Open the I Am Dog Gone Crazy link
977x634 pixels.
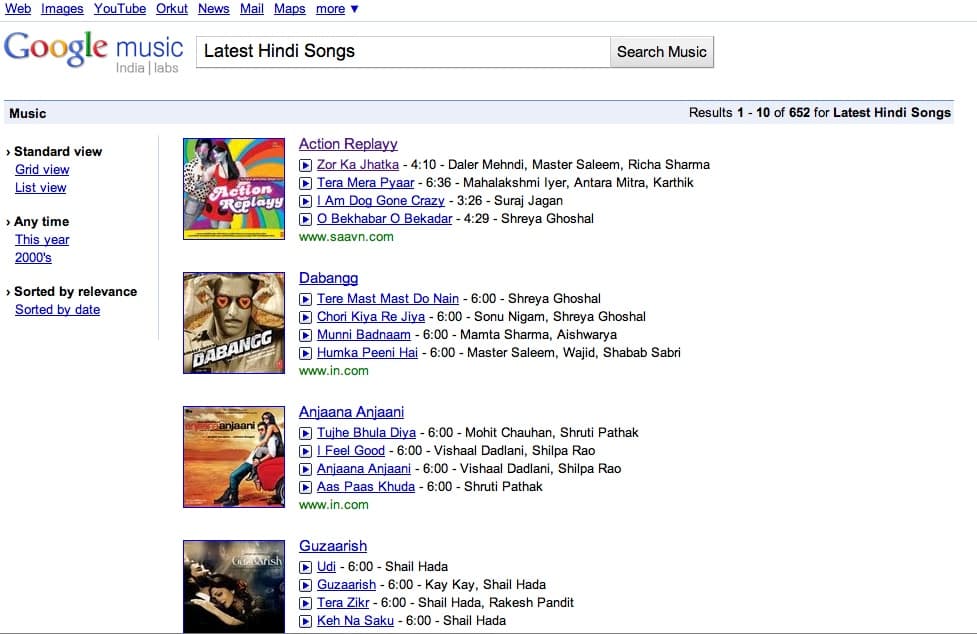click(x=381, y=201)
